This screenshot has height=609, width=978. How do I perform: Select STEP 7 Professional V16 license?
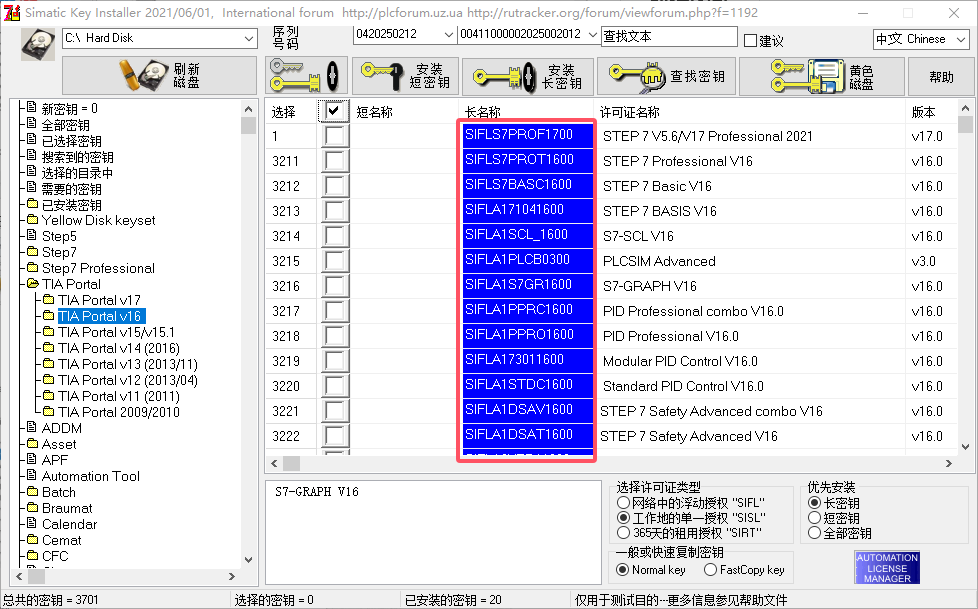677,161
